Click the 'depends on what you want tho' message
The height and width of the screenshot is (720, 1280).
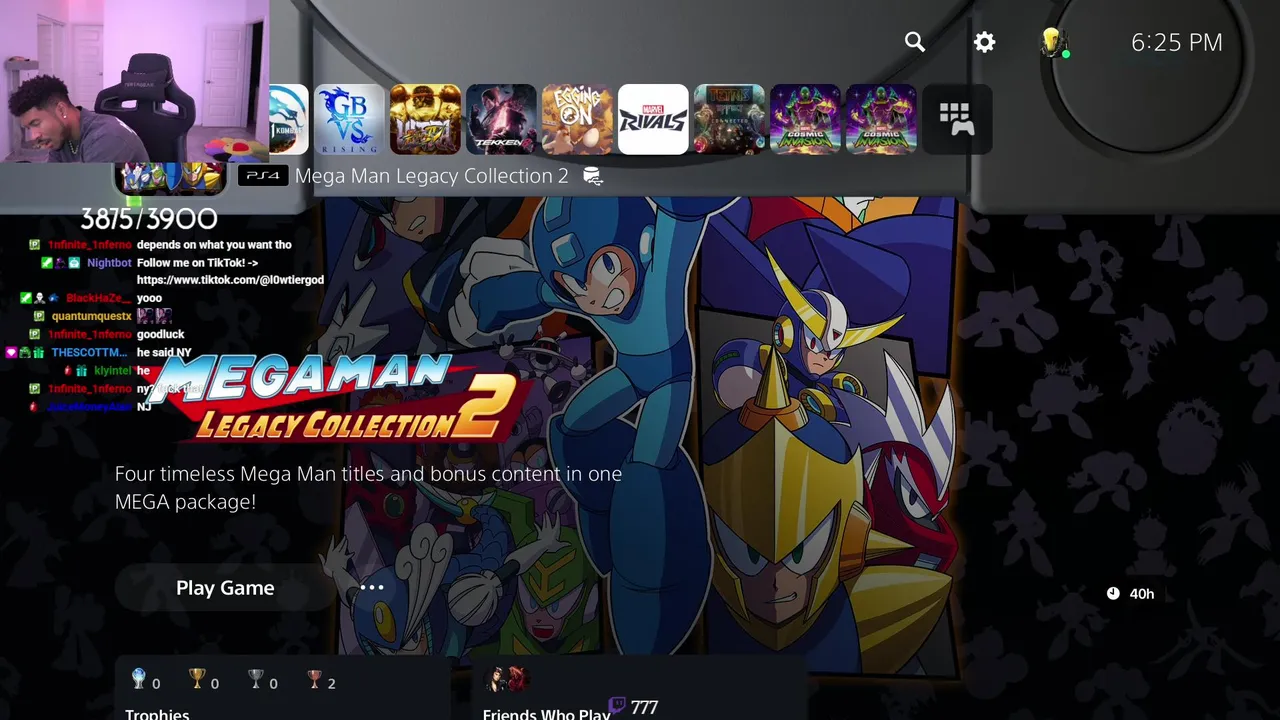pos(214,245)
